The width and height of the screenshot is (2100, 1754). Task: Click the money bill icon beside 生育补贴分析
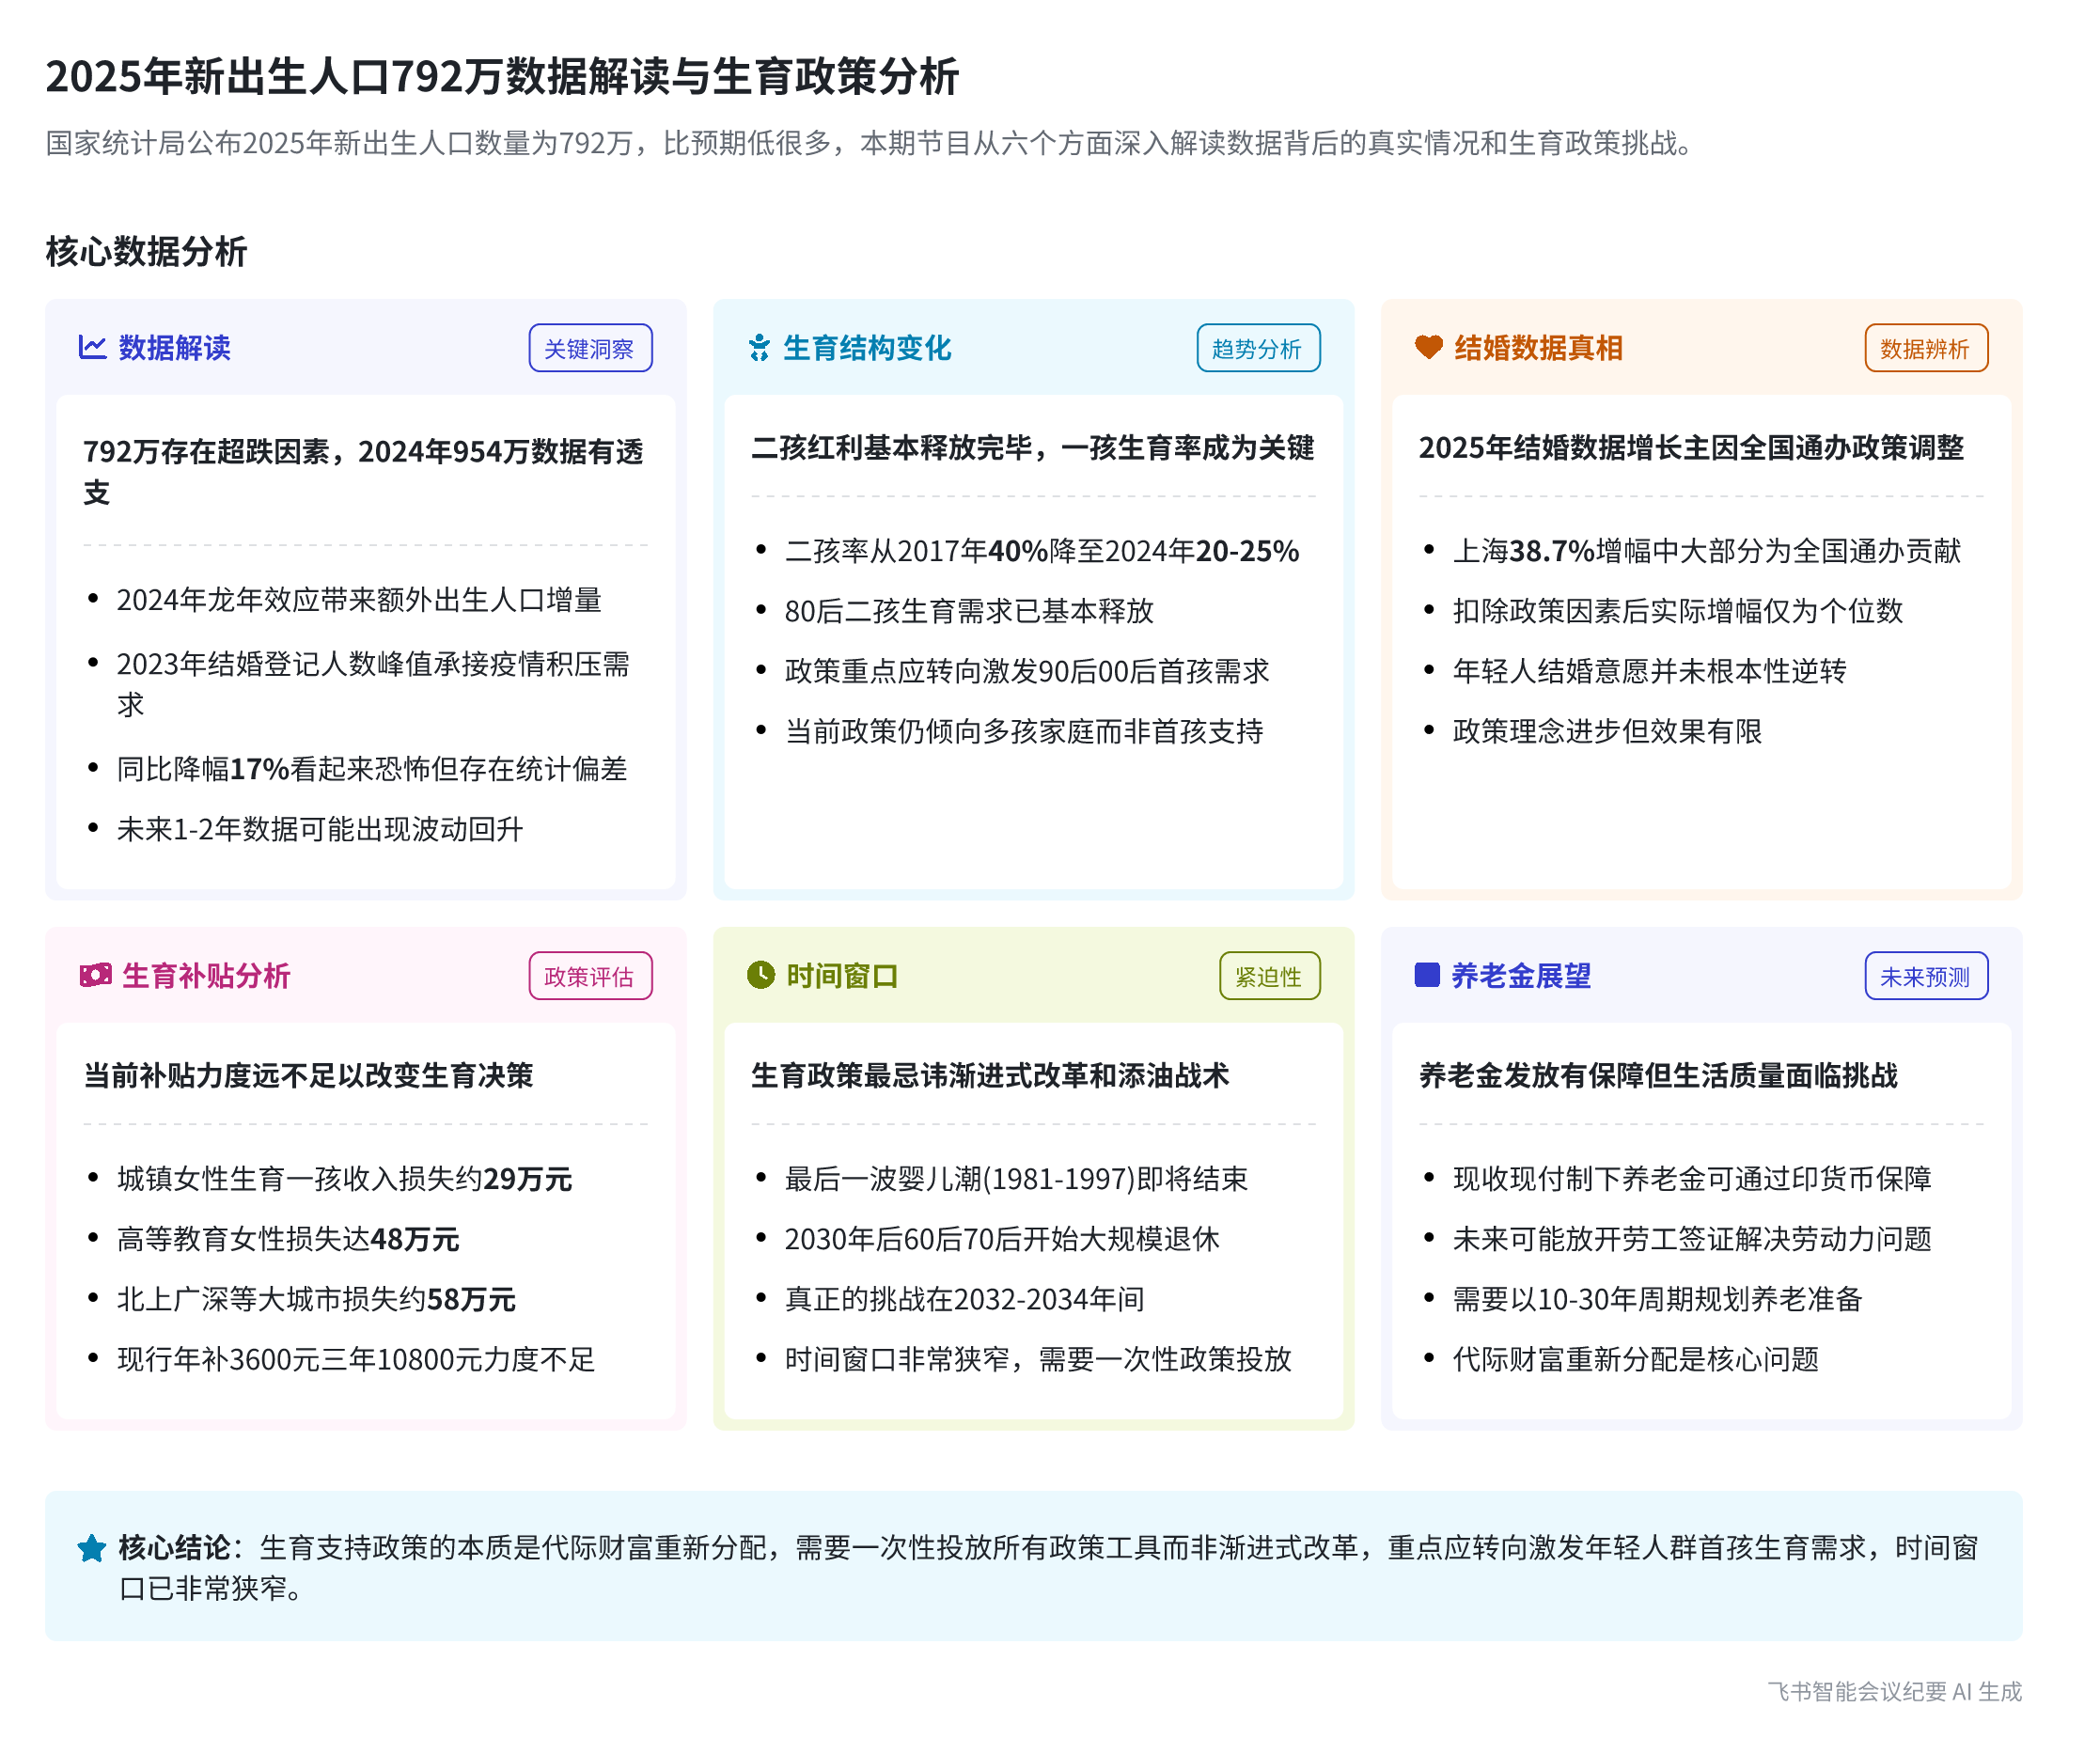(x=96, y=975)
